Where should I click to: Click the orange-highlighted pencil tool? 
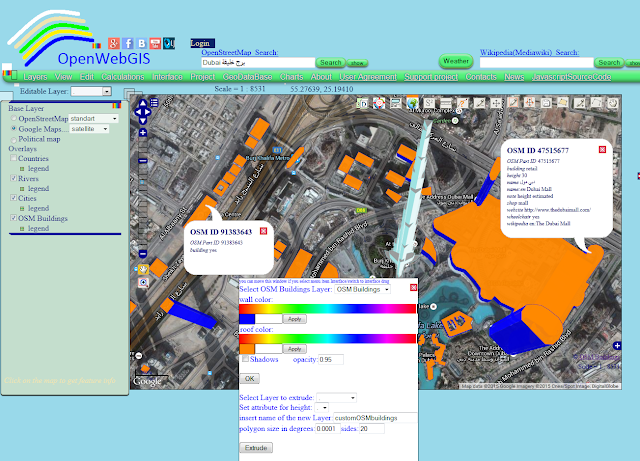pos(513,102)
